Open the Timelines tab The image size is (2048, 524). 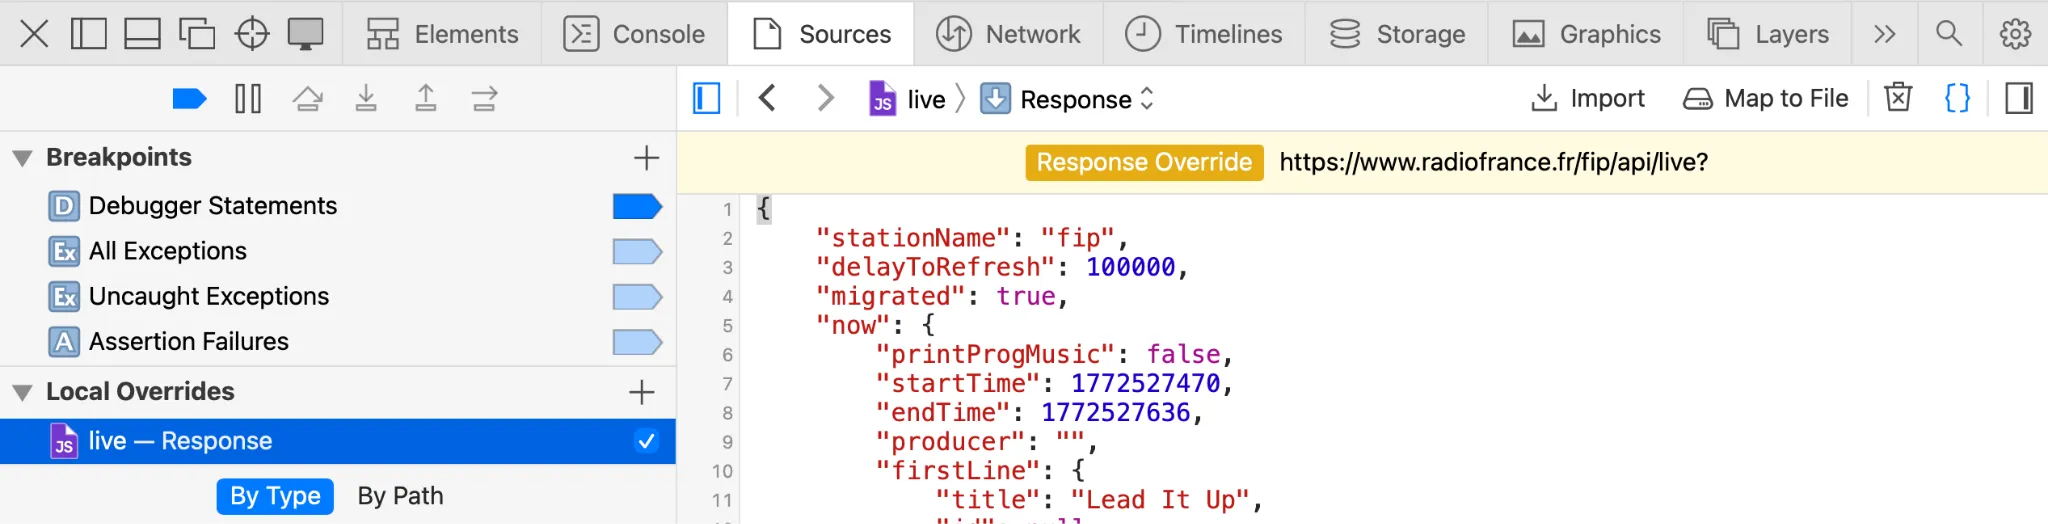click(x=1203, y=34)
